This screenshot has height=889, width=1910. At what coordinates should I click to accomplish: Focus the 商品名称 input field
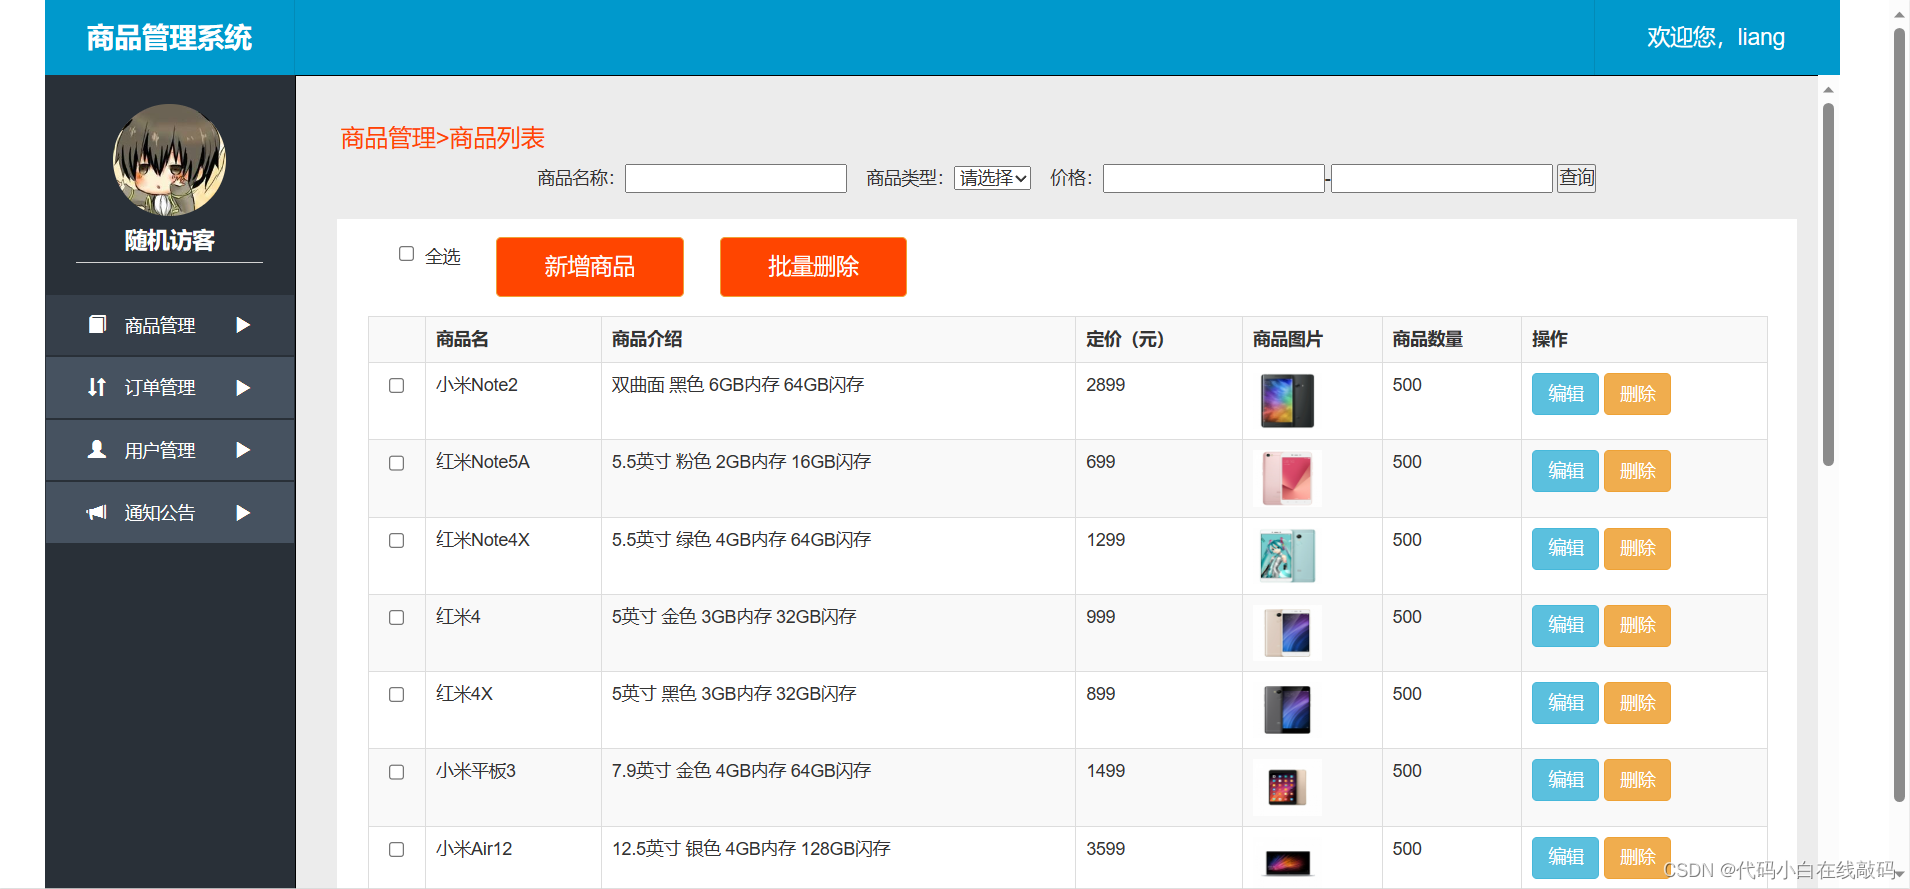click(x=736, y=178)
